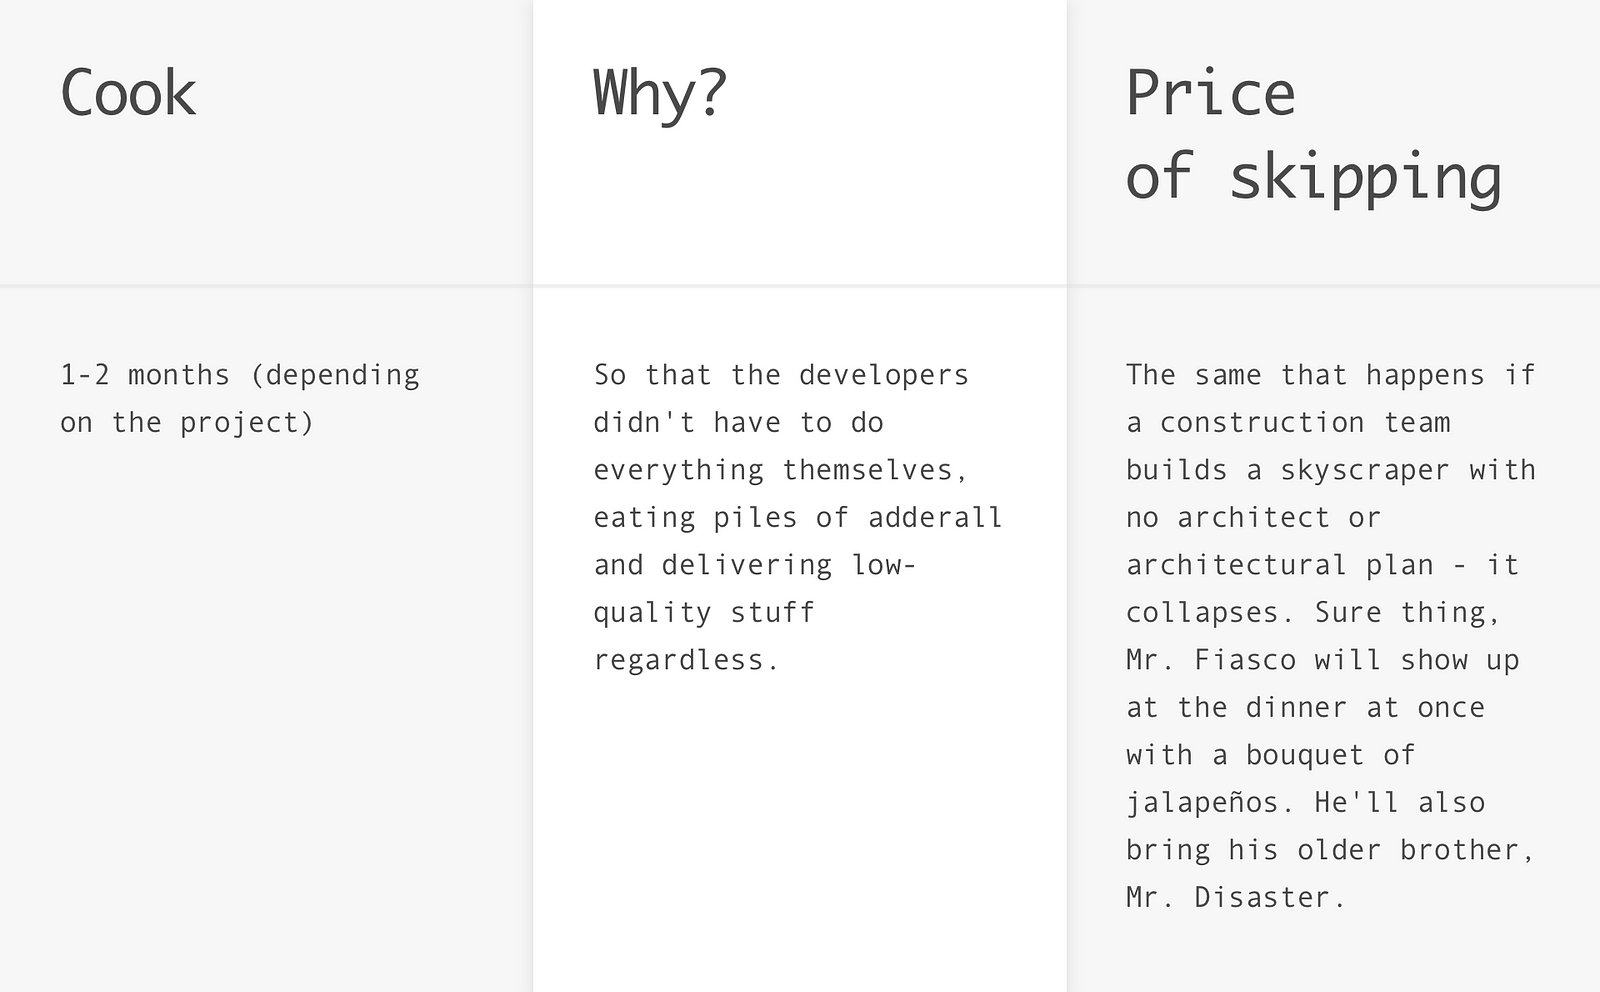Click the "didn't have to do" line

(738, 422)
